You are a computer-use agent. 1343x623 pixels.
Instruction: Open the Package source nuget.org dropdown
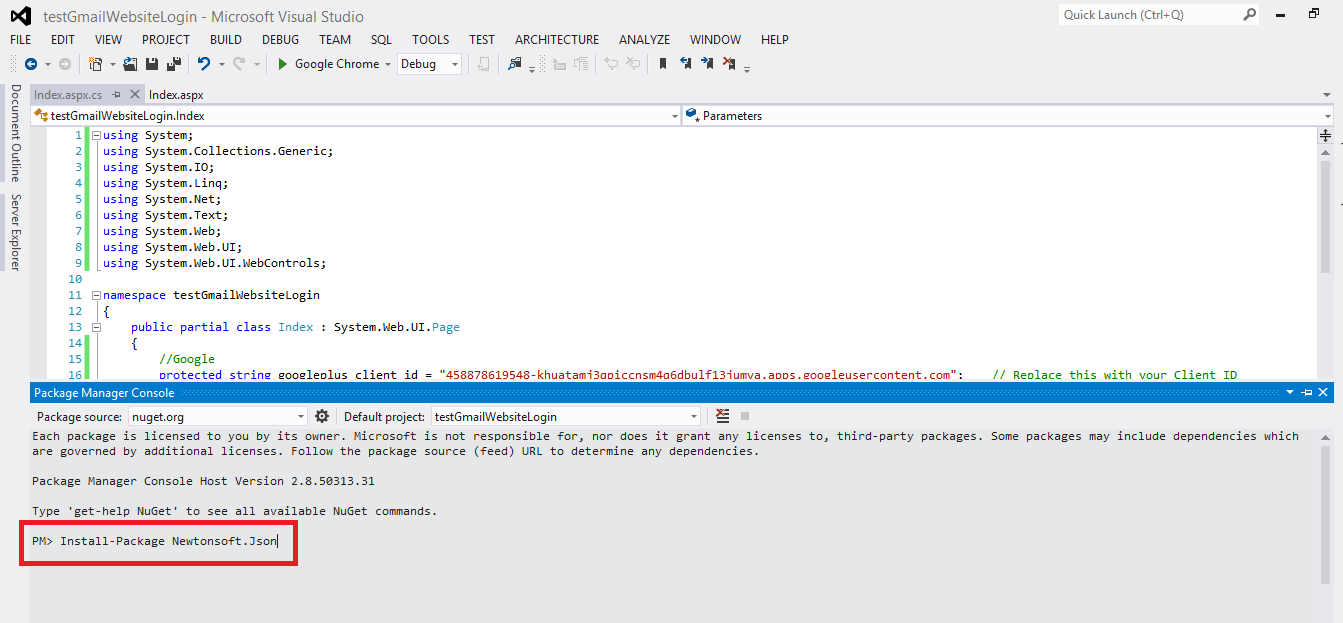[217, 416]
